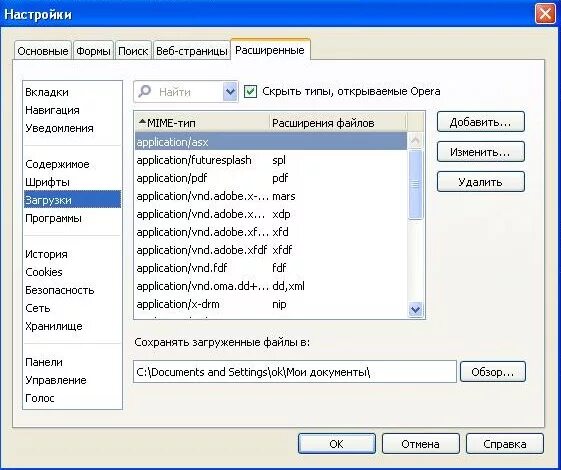
Task: Select the application/asx row
Action: click(271, 142)
